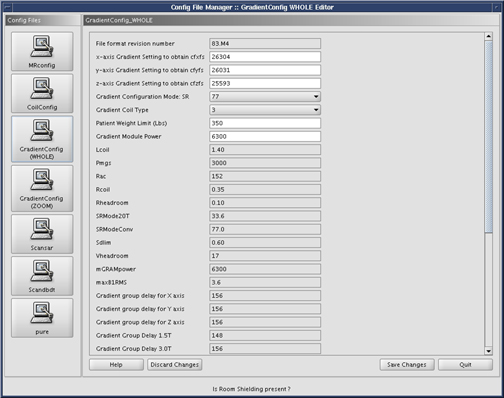504x398 pixels.
Task: Focus the x-axis Gradient Setting field
Action: point(265,57)
